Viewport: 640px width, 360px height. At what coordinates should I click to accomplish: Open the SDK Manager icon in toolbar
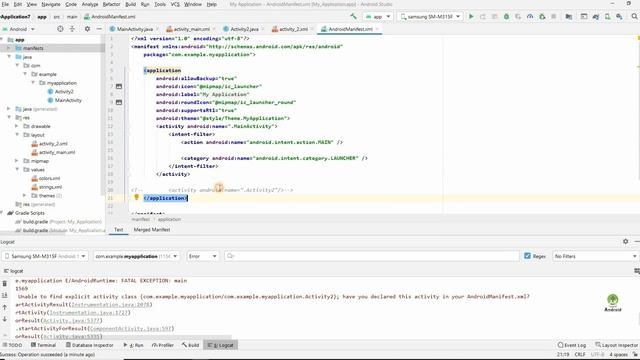[619, 16]
